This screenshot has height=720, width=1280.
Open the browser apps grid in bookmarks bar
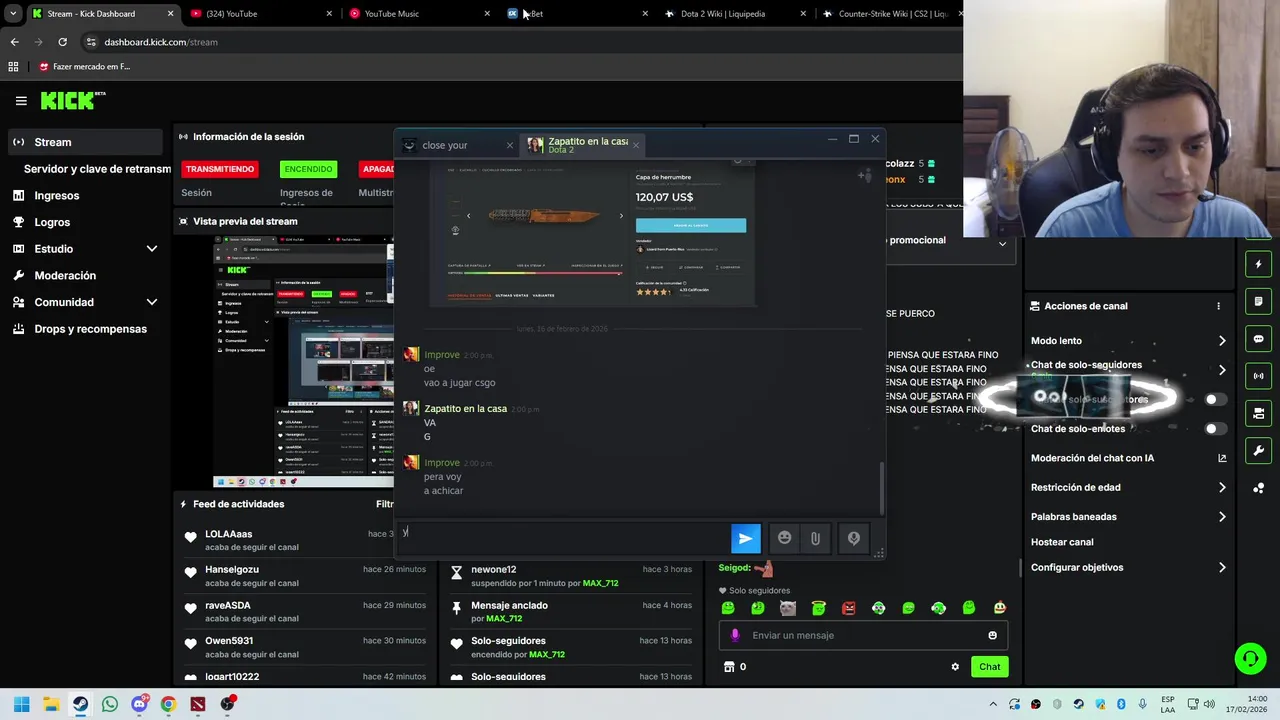pos(13,67)
